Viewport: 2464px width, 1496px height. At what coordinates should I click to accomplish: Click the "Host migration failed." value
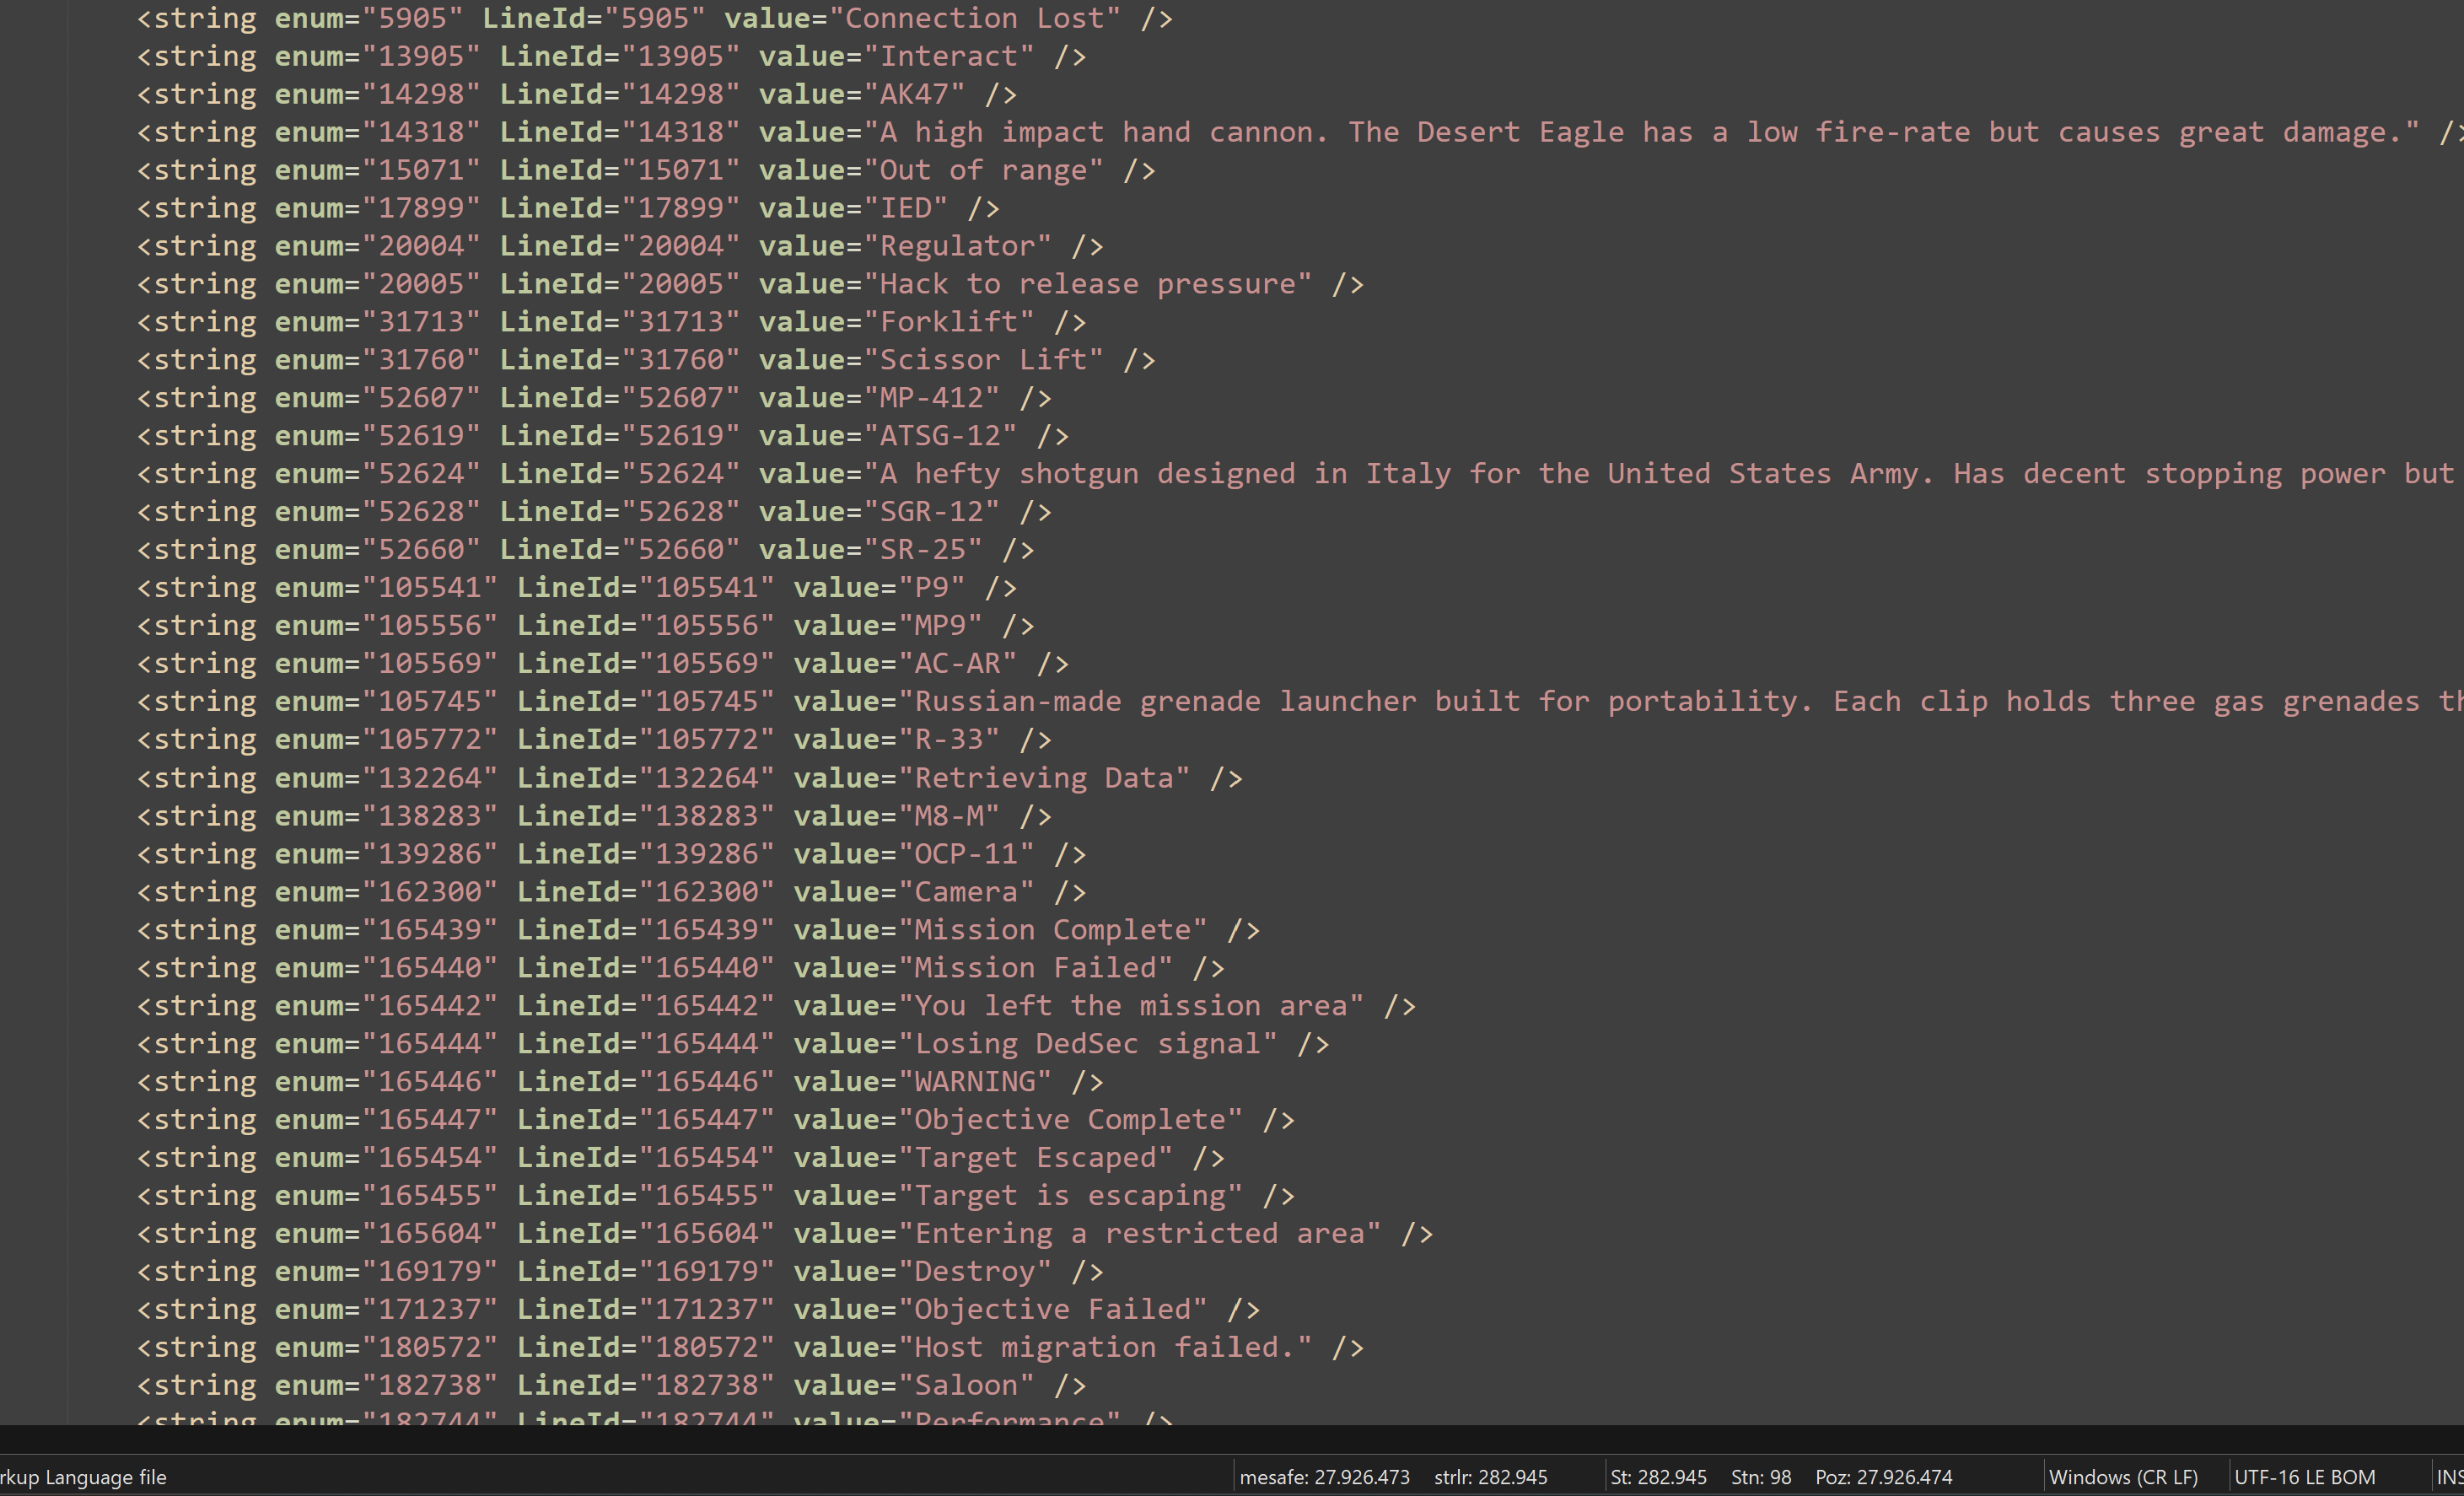(1105, 1348)
